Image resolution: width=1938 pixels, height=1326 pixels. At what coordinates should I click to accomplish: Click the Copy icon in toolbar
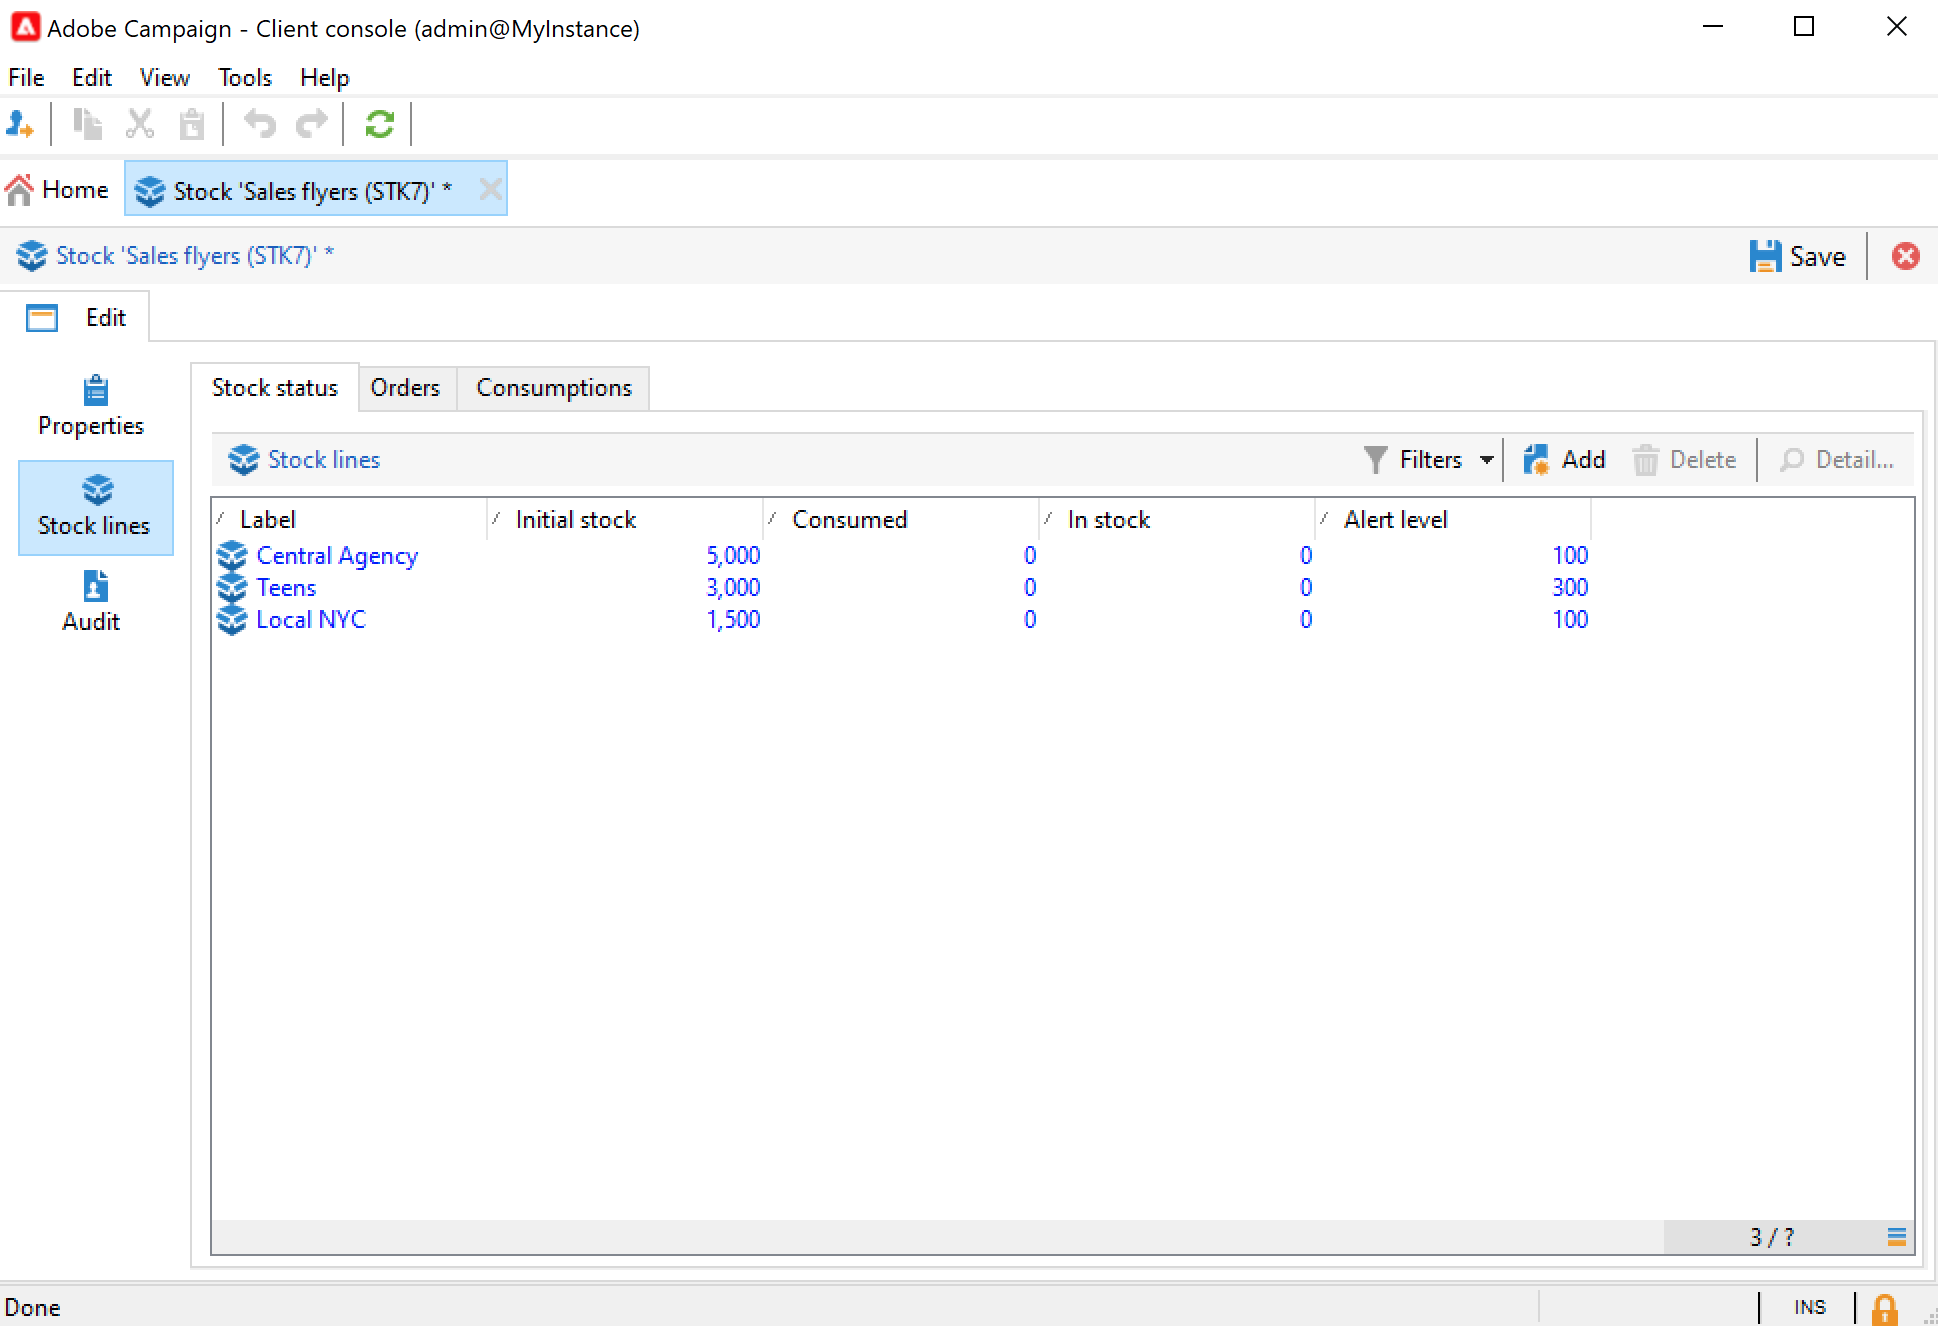pyautogui.click(x=88, y=125)
